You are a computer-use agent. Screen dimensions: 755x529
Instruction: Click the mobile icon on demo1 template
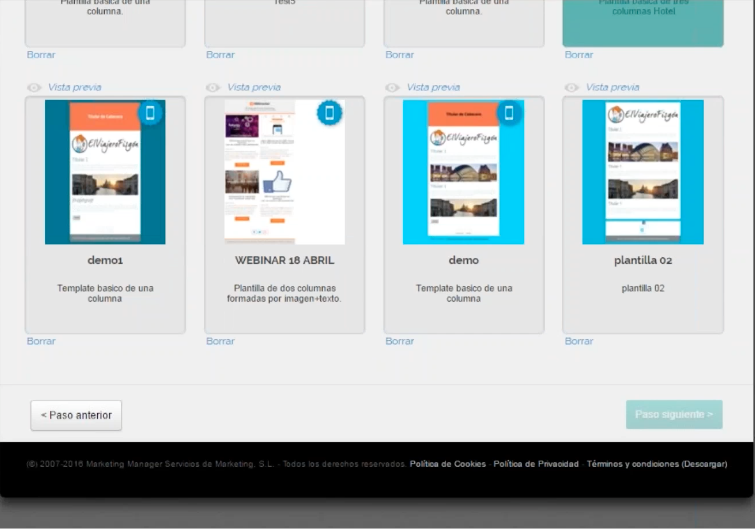[150, 113]
